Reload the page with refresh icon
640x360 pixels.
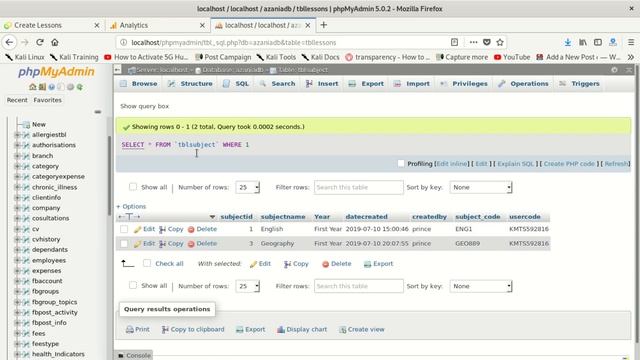point(40,42)
